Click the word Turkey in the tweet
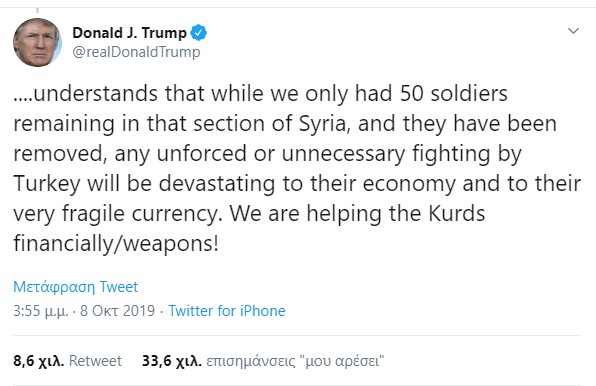This screenshot has width=596, height=386. point(47,184)
